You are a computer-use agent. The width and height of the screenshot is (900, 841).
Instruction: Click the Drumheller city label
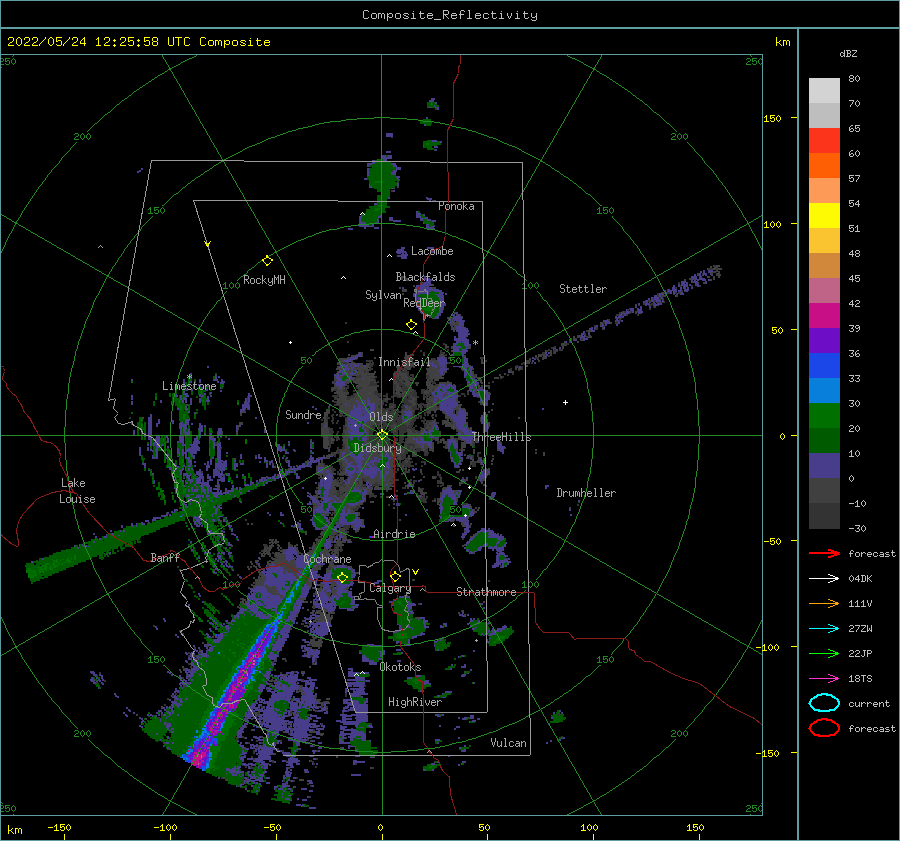586,493
